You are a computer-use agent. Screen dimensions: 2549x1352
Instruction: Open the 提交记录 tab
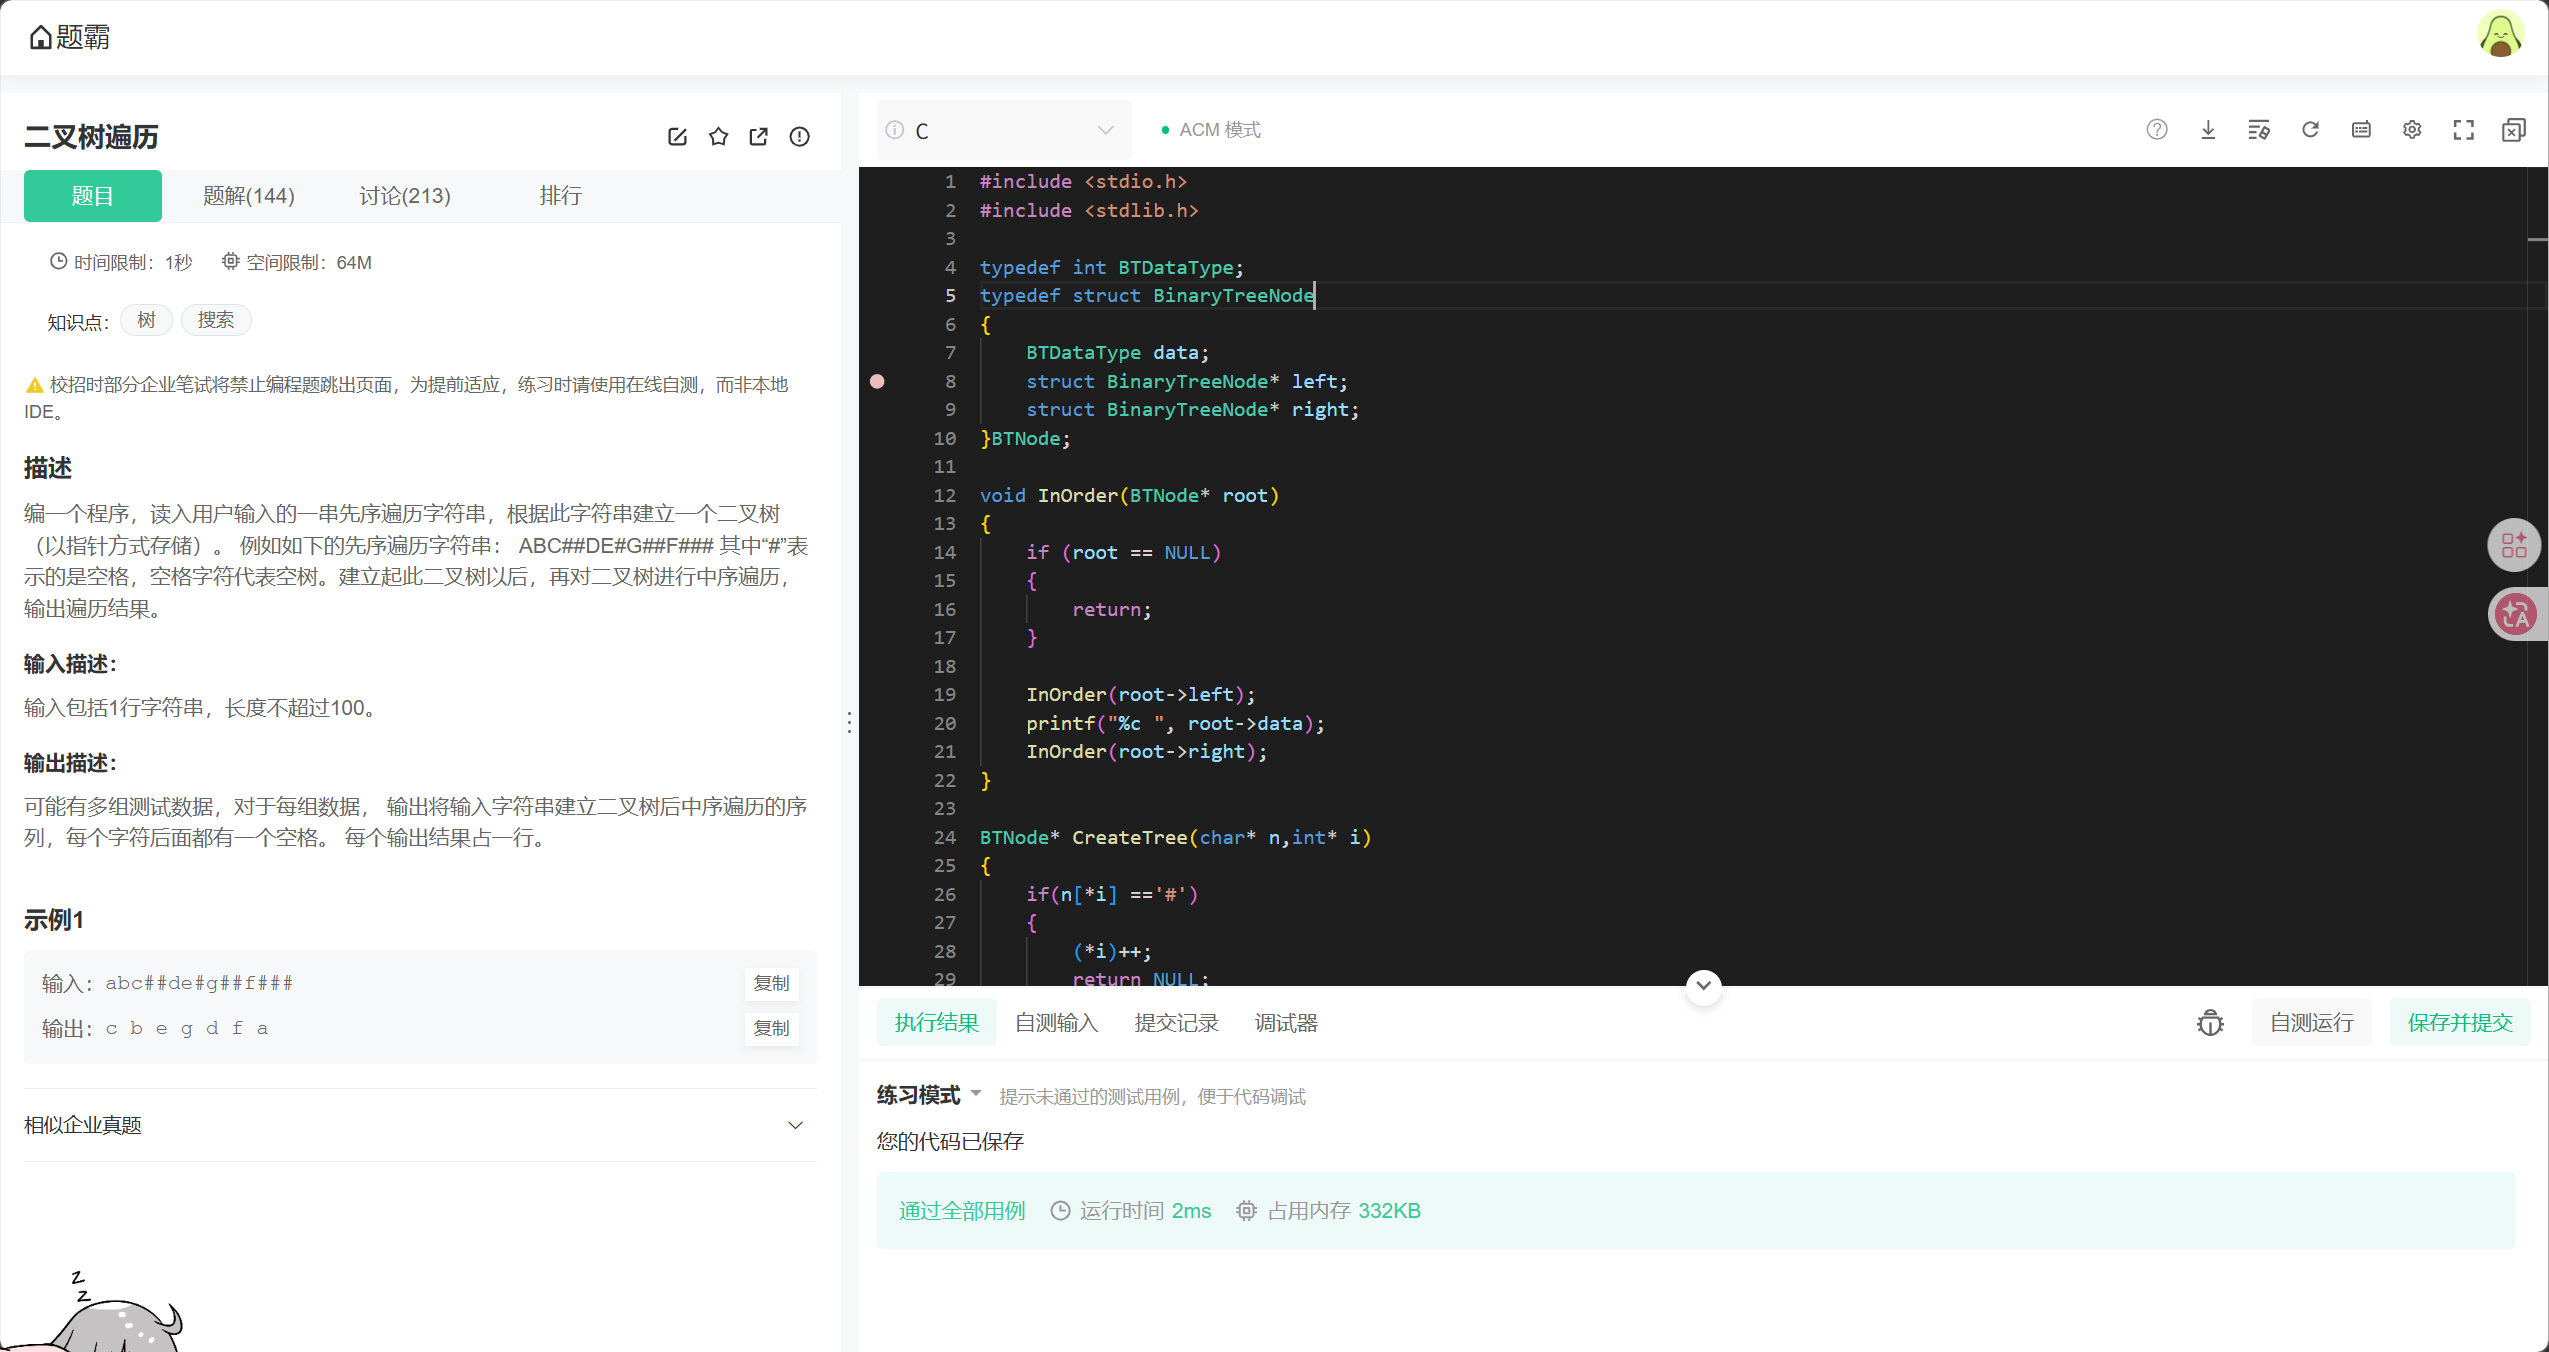[1176, 1023]
